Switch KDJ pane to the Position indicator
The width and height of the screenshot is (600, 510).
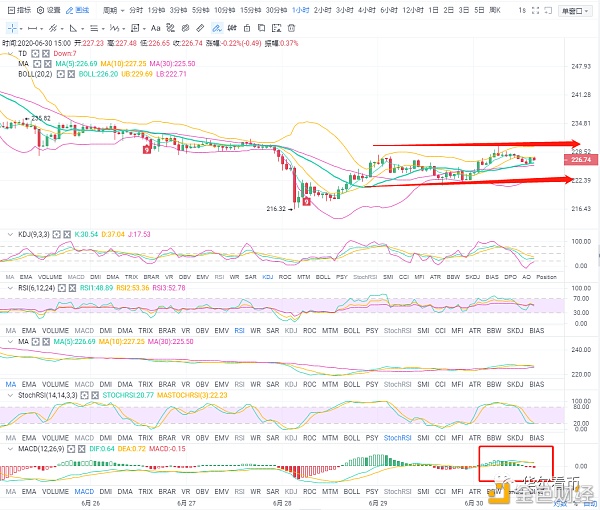coord(546,277)
